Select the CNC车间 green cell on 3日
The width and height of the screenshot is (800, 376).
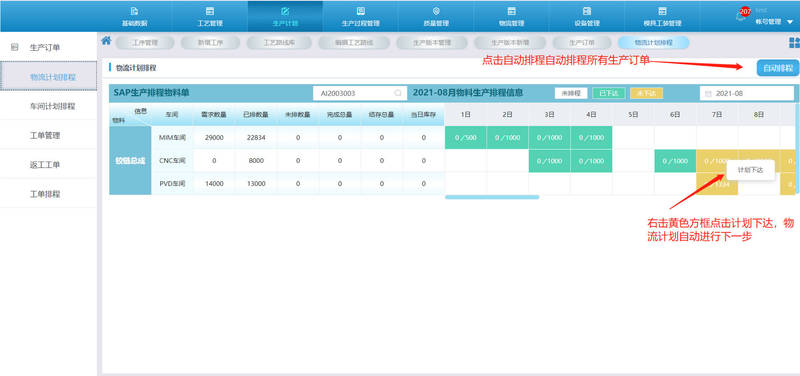click(x=549, y=161)
